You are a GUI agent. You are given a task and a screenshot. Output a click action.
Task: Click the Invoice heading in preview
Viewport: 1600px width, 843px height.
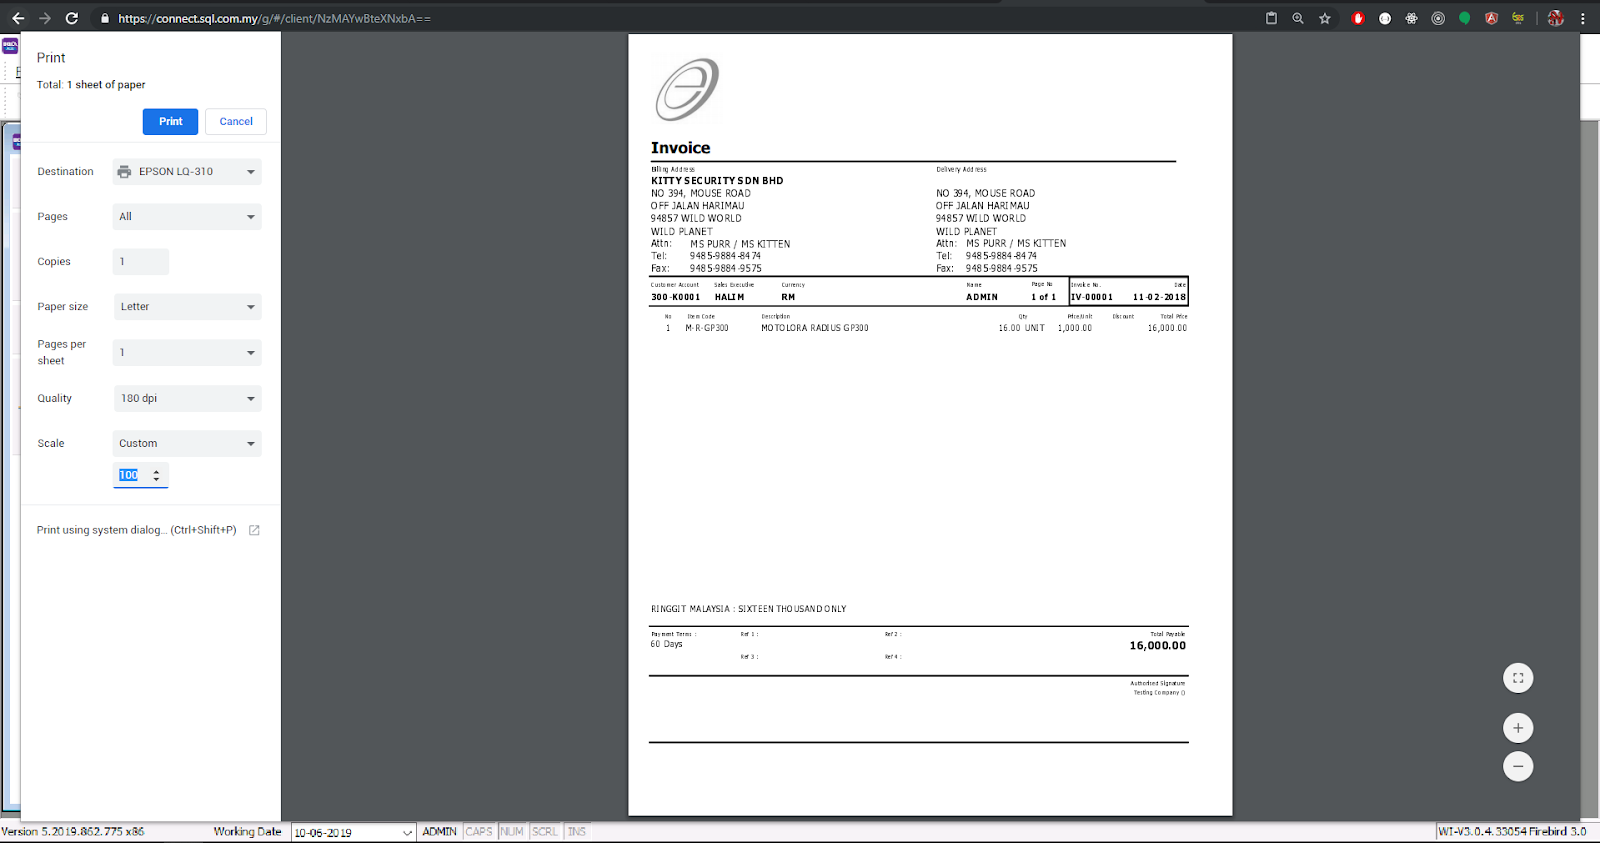pyautogui.click(x=680, y=148)
